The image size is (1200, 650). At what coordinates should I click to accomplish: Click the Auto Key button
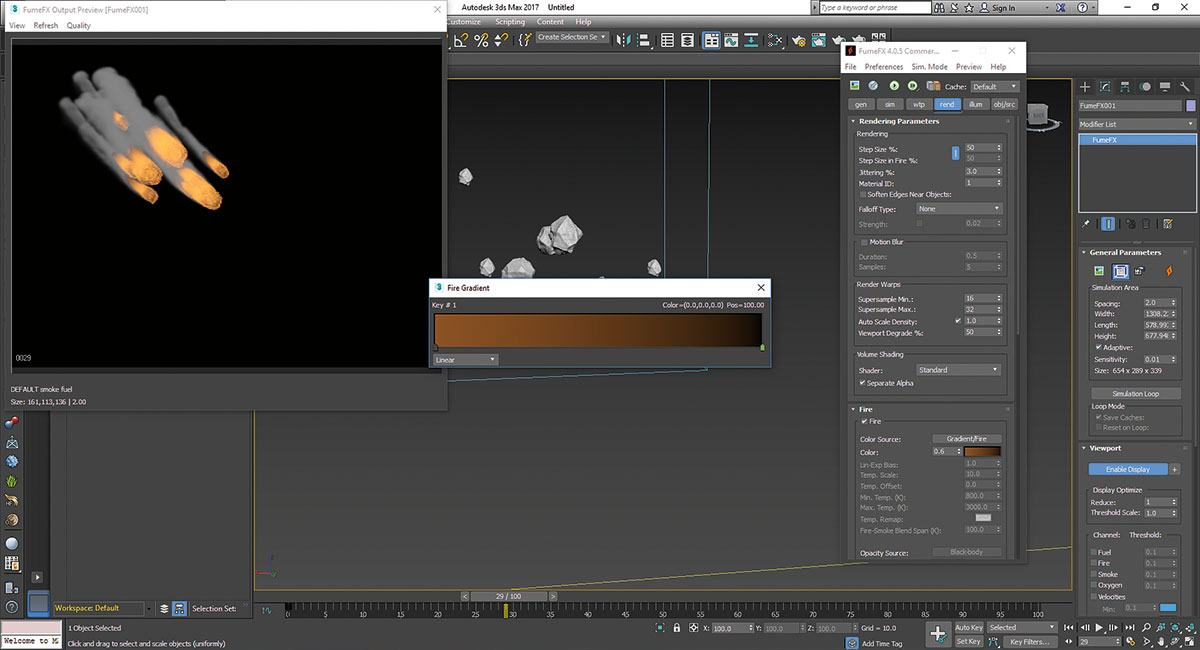tap(969, 628)
